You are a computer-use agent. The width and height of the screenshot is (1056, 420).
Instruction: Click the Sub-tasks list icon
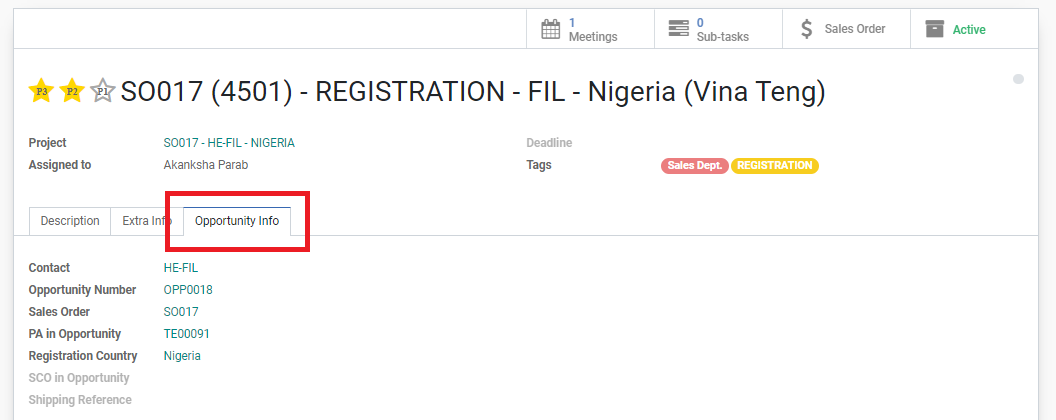coord(678,29)
